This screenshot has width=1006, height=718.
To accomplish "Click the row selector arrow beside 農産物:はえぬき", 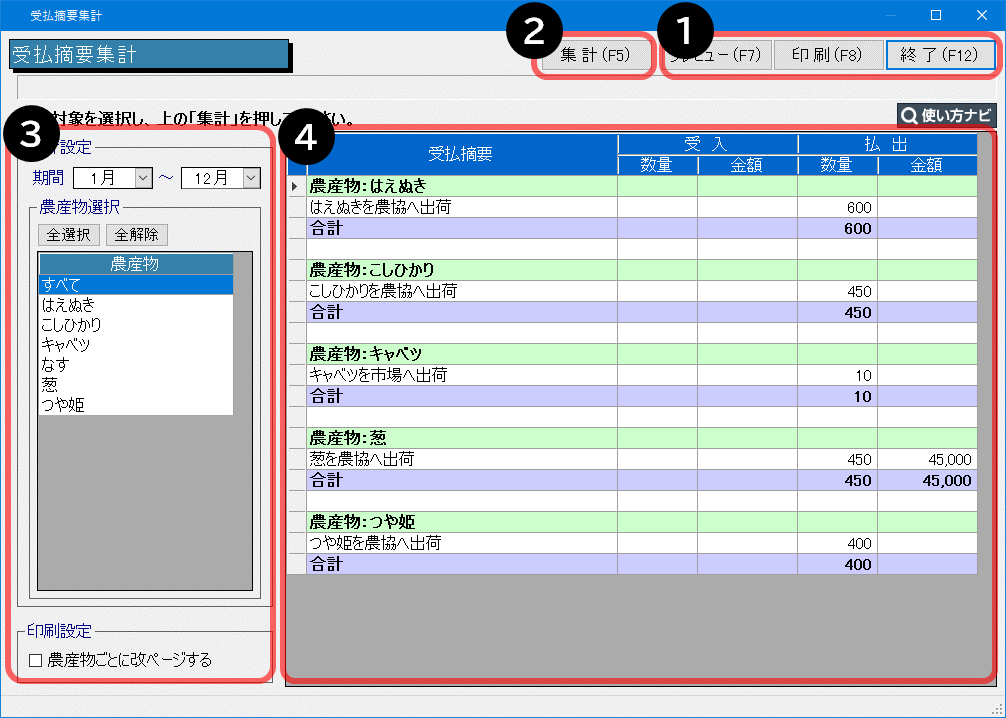I will click(x=296, y=186).
